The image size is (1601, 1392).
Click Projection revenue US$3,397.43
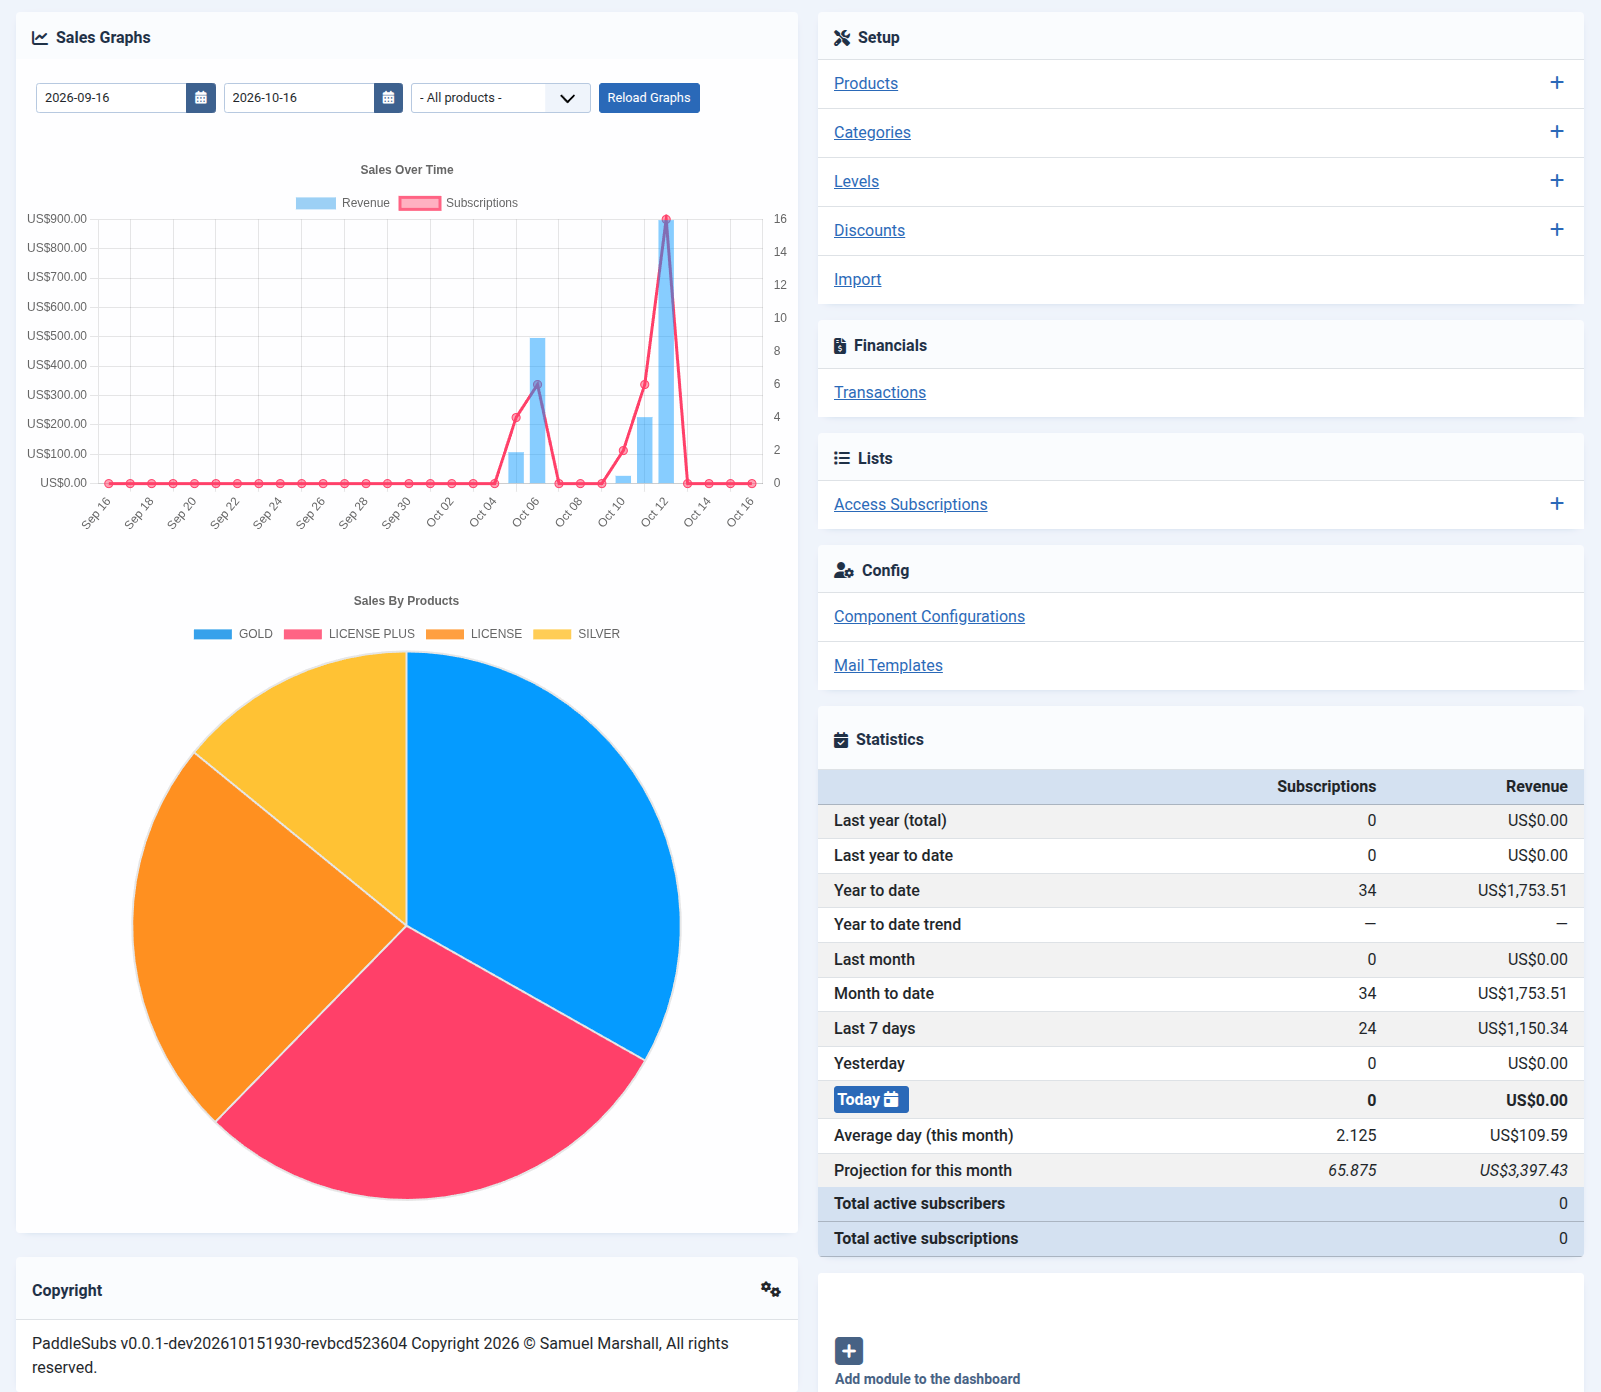click(1523, 1170)
